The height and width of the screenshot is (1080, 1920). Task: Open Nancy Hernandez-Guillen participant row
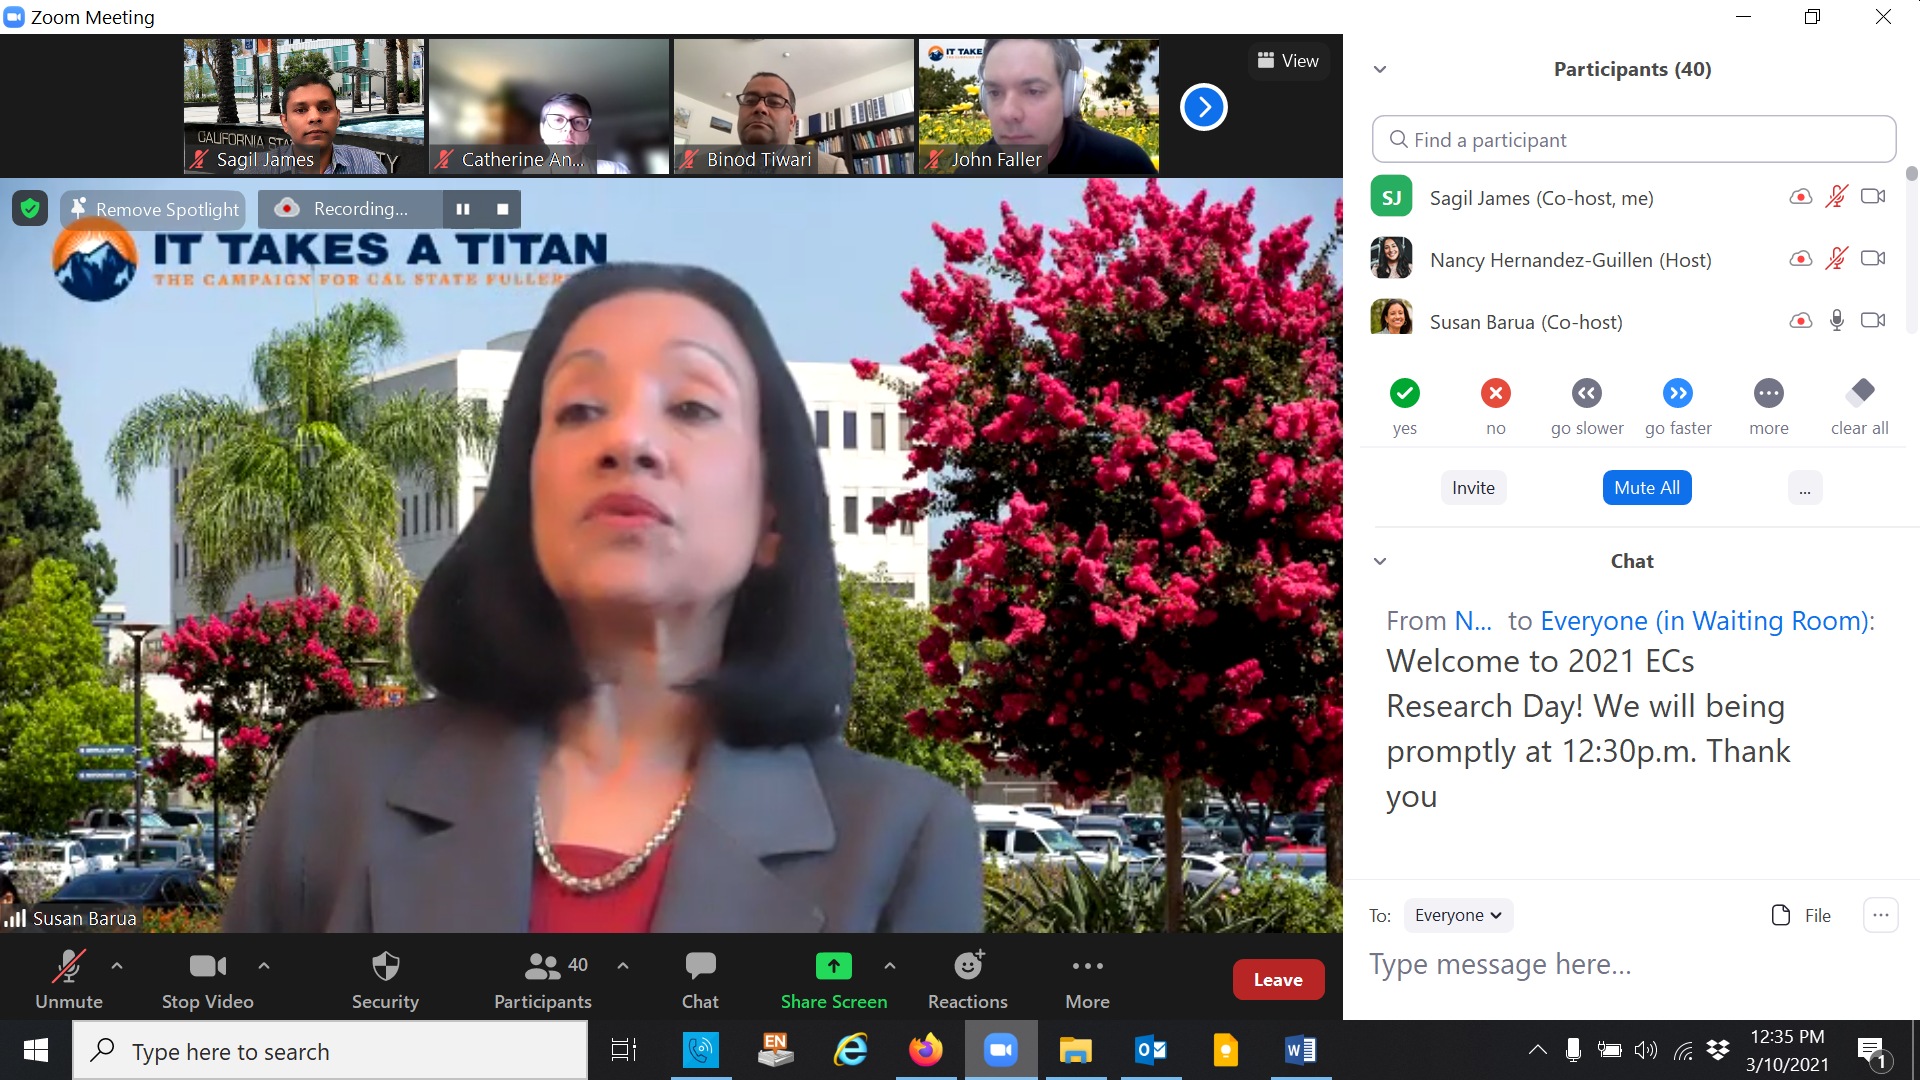click(x=1632, y=259)
